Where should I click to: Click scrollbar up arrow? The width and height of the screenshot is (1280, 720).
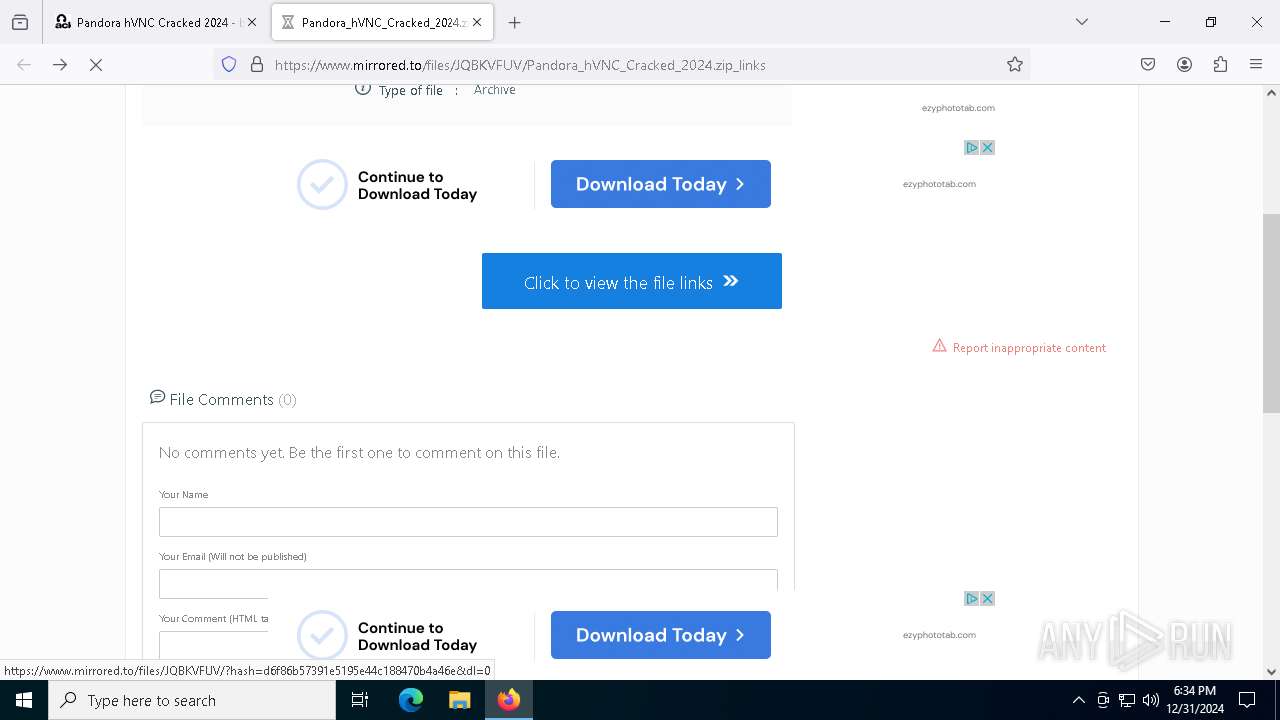[x=1271, y=93]
